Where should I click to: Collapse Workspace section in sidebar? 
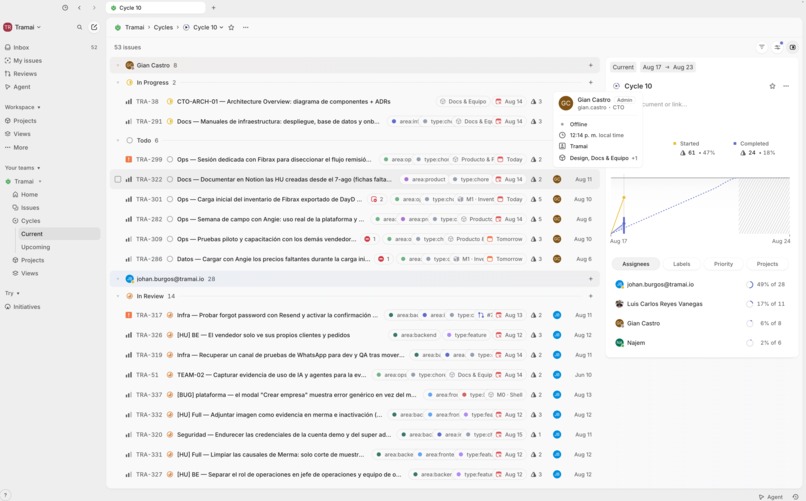click(23, 107)
